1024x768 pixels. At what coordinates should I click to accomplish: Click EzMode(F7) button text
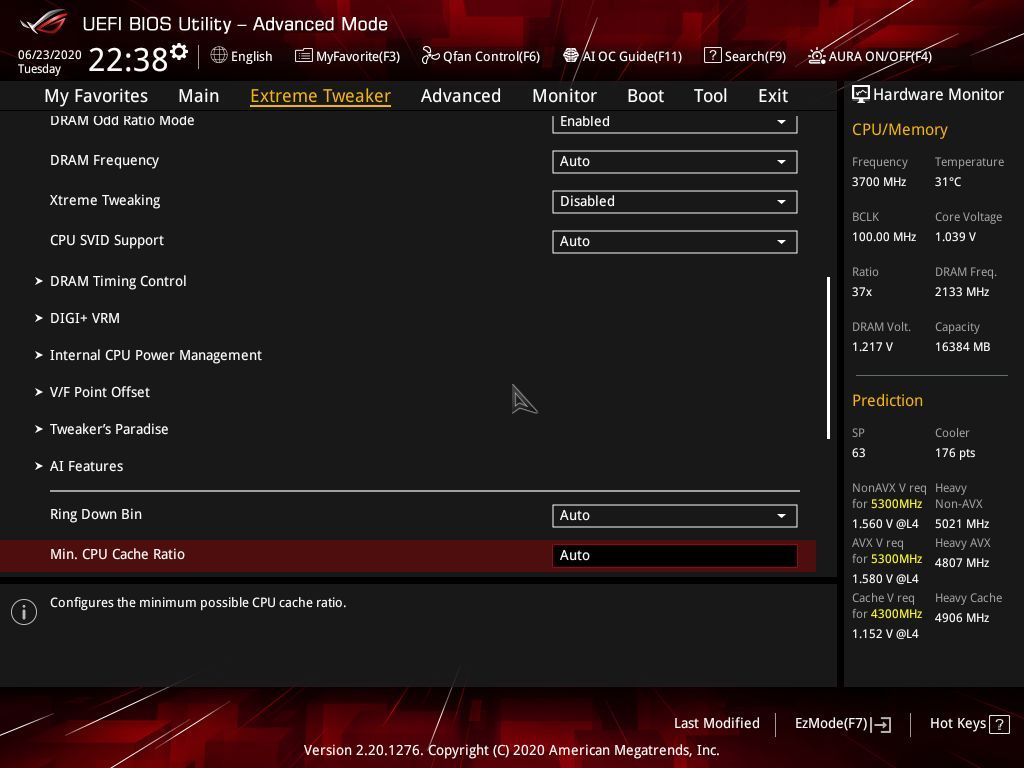pyautogui.click(x=831, y=724)
